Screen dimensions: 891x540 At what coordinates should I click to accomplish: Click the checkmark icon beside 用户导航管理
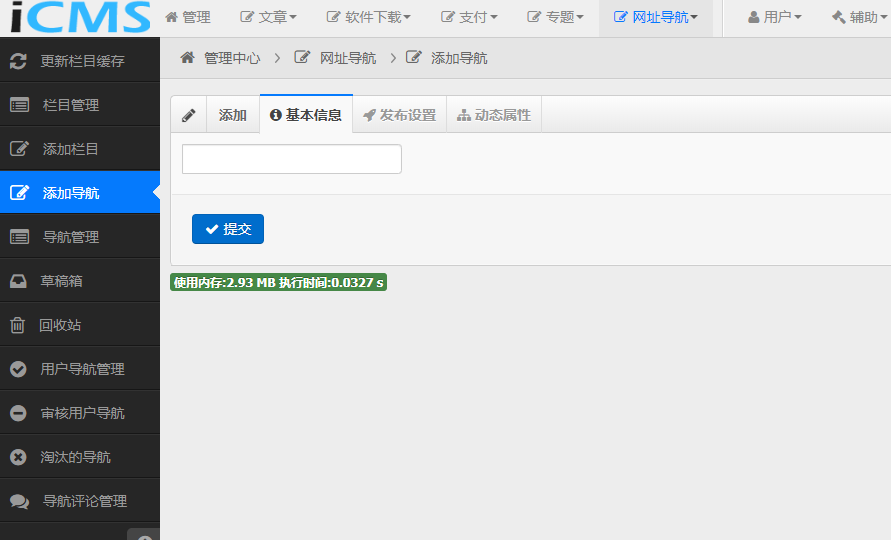[x=18, y=369]
